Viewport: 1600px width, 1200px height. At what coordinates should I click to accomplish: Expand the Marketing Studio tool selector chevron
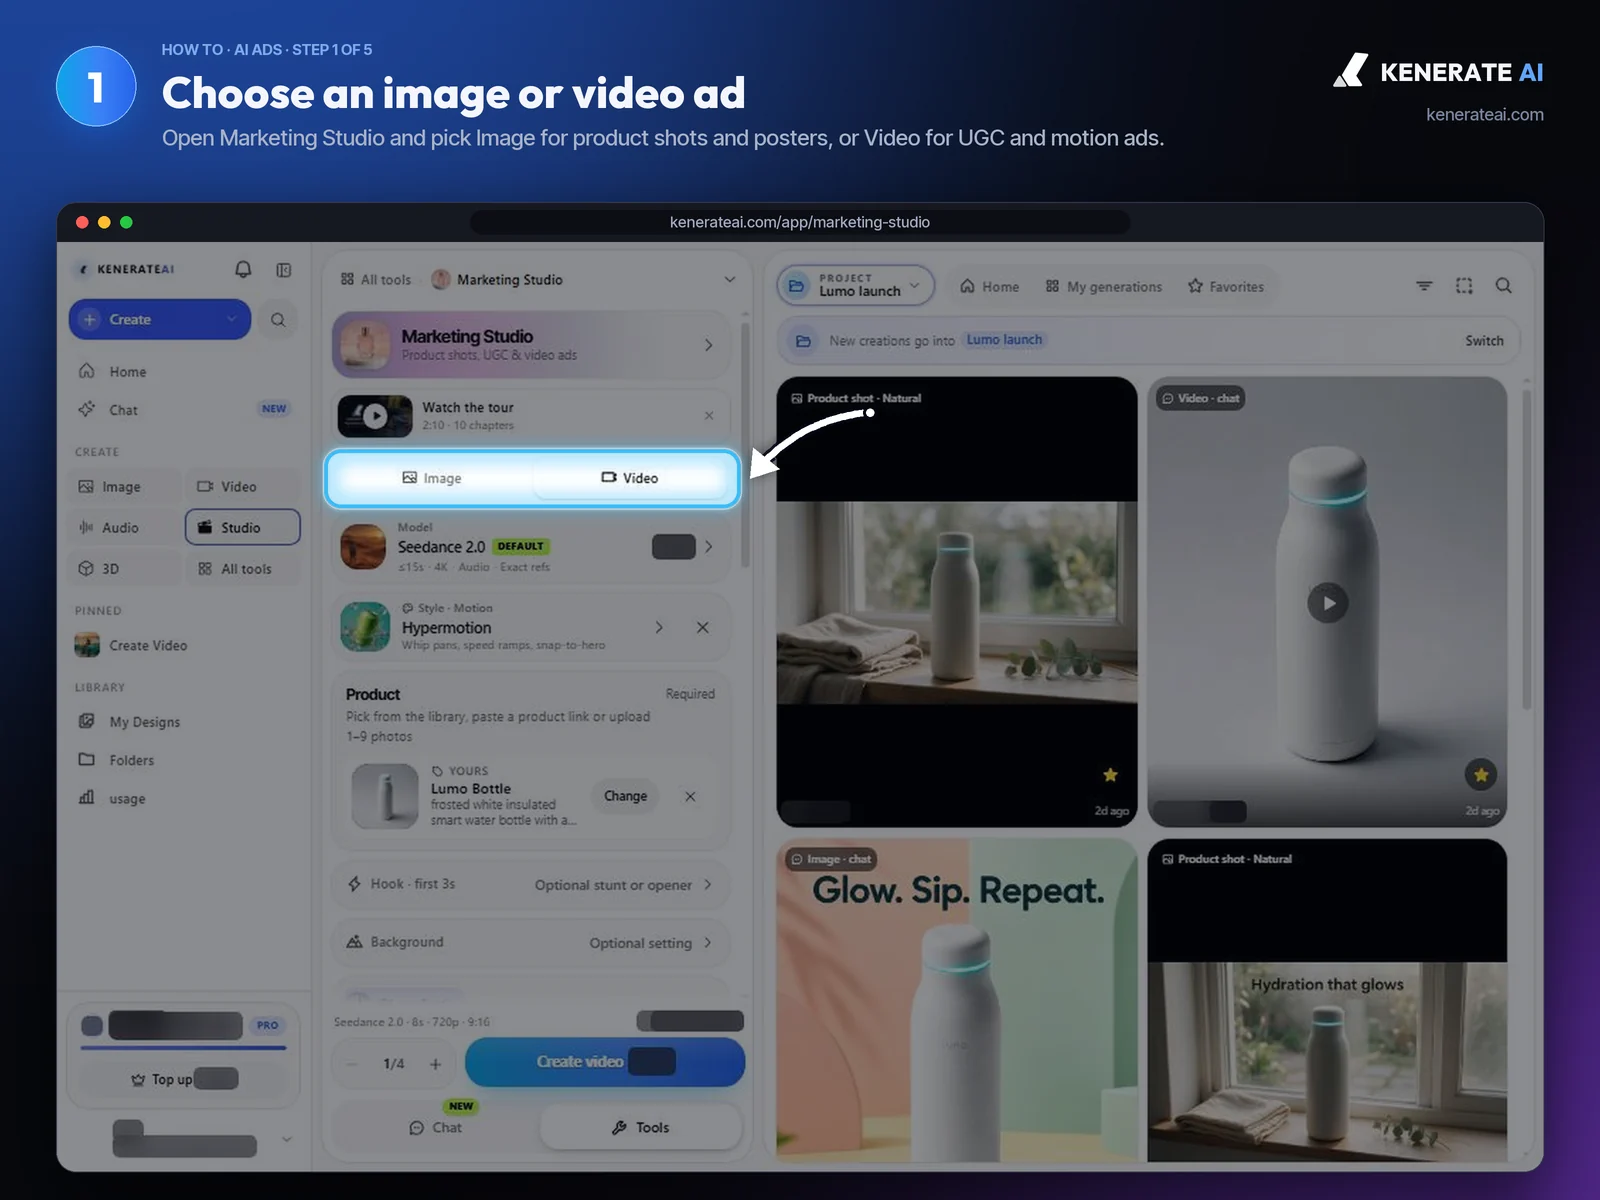tap(730, 280)
